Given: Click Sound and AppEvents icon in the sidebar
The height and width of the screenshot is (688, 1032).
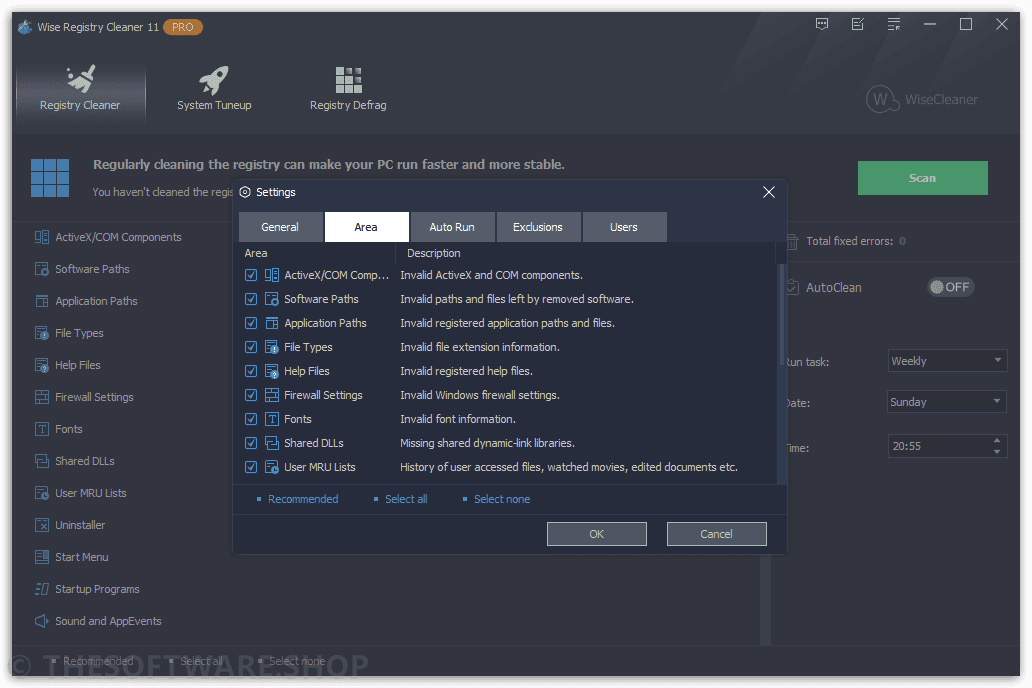Looking at the screenshot, I should point(41,621).
